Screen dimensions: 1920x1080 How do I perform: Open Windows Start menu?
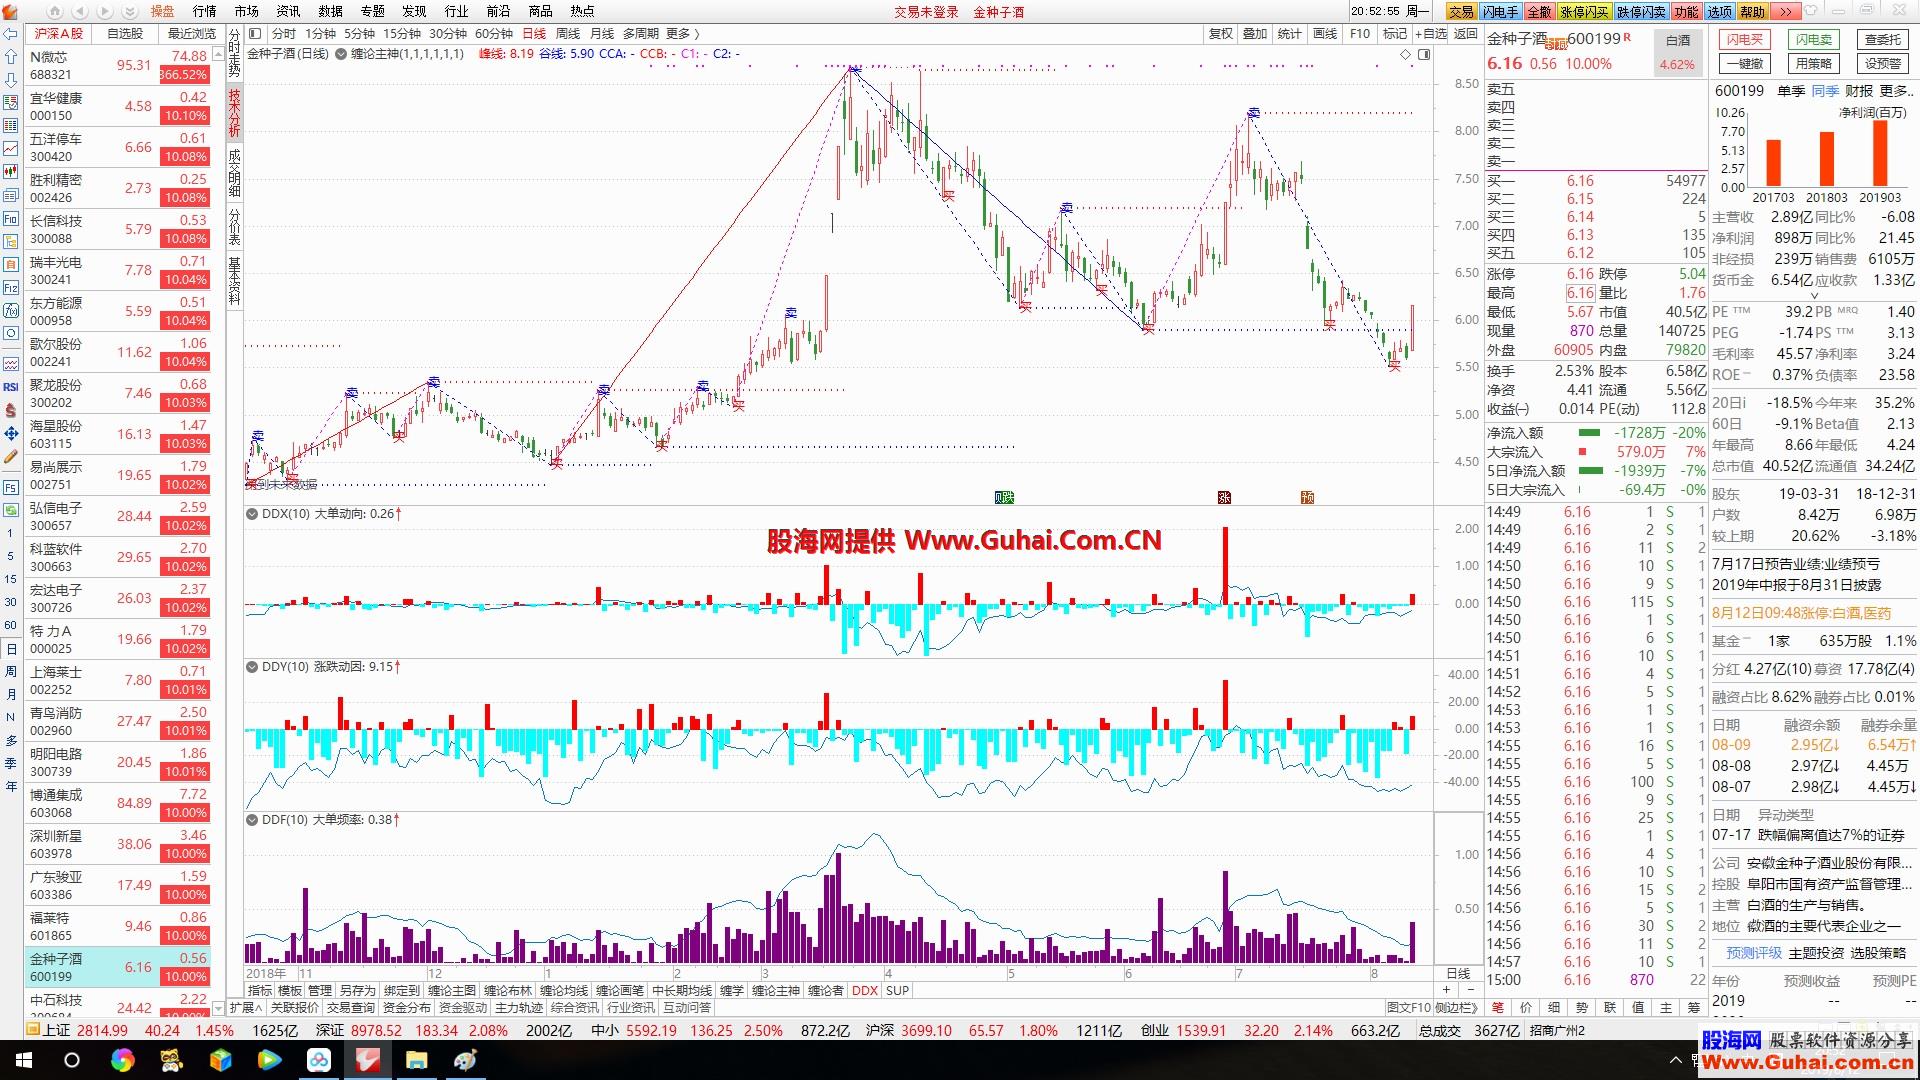coord(24,1060)
